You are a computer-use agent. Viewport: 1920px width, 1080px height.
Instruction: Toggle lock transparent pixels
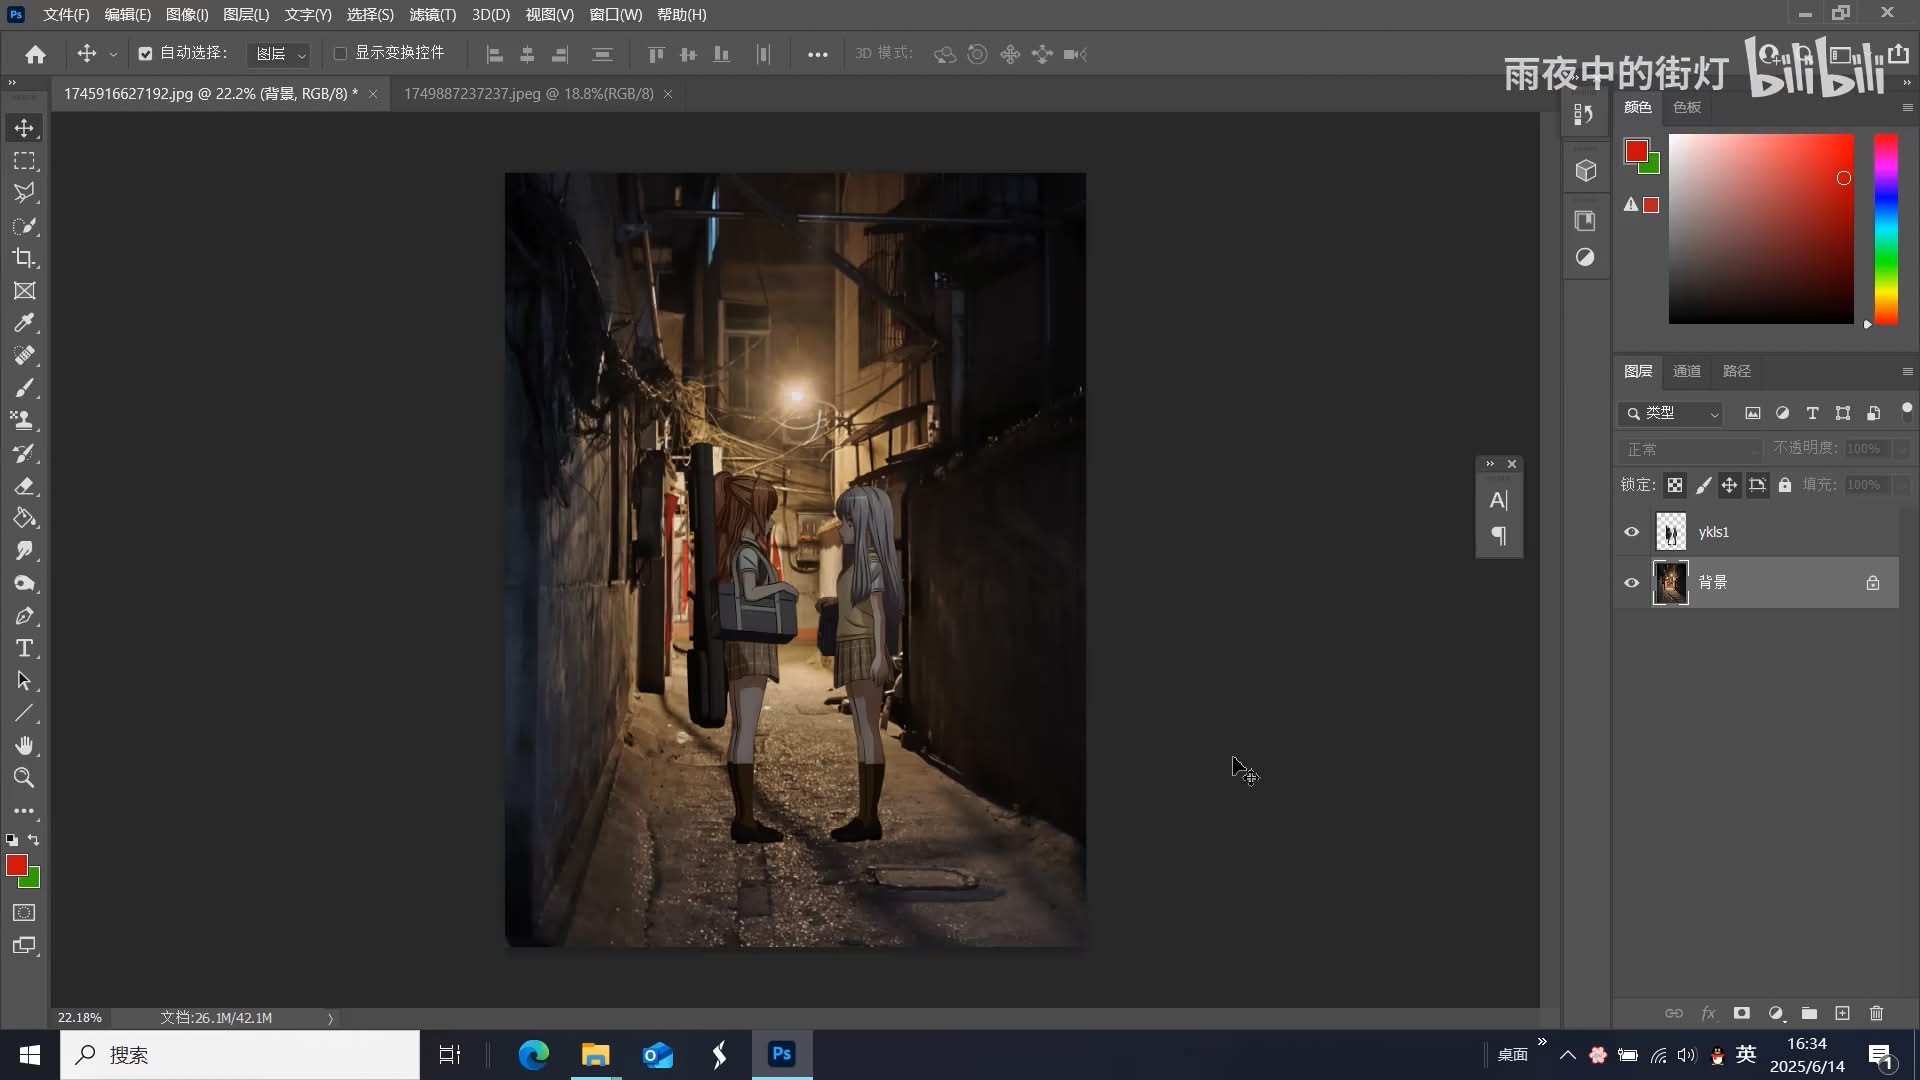(1674, 485)
